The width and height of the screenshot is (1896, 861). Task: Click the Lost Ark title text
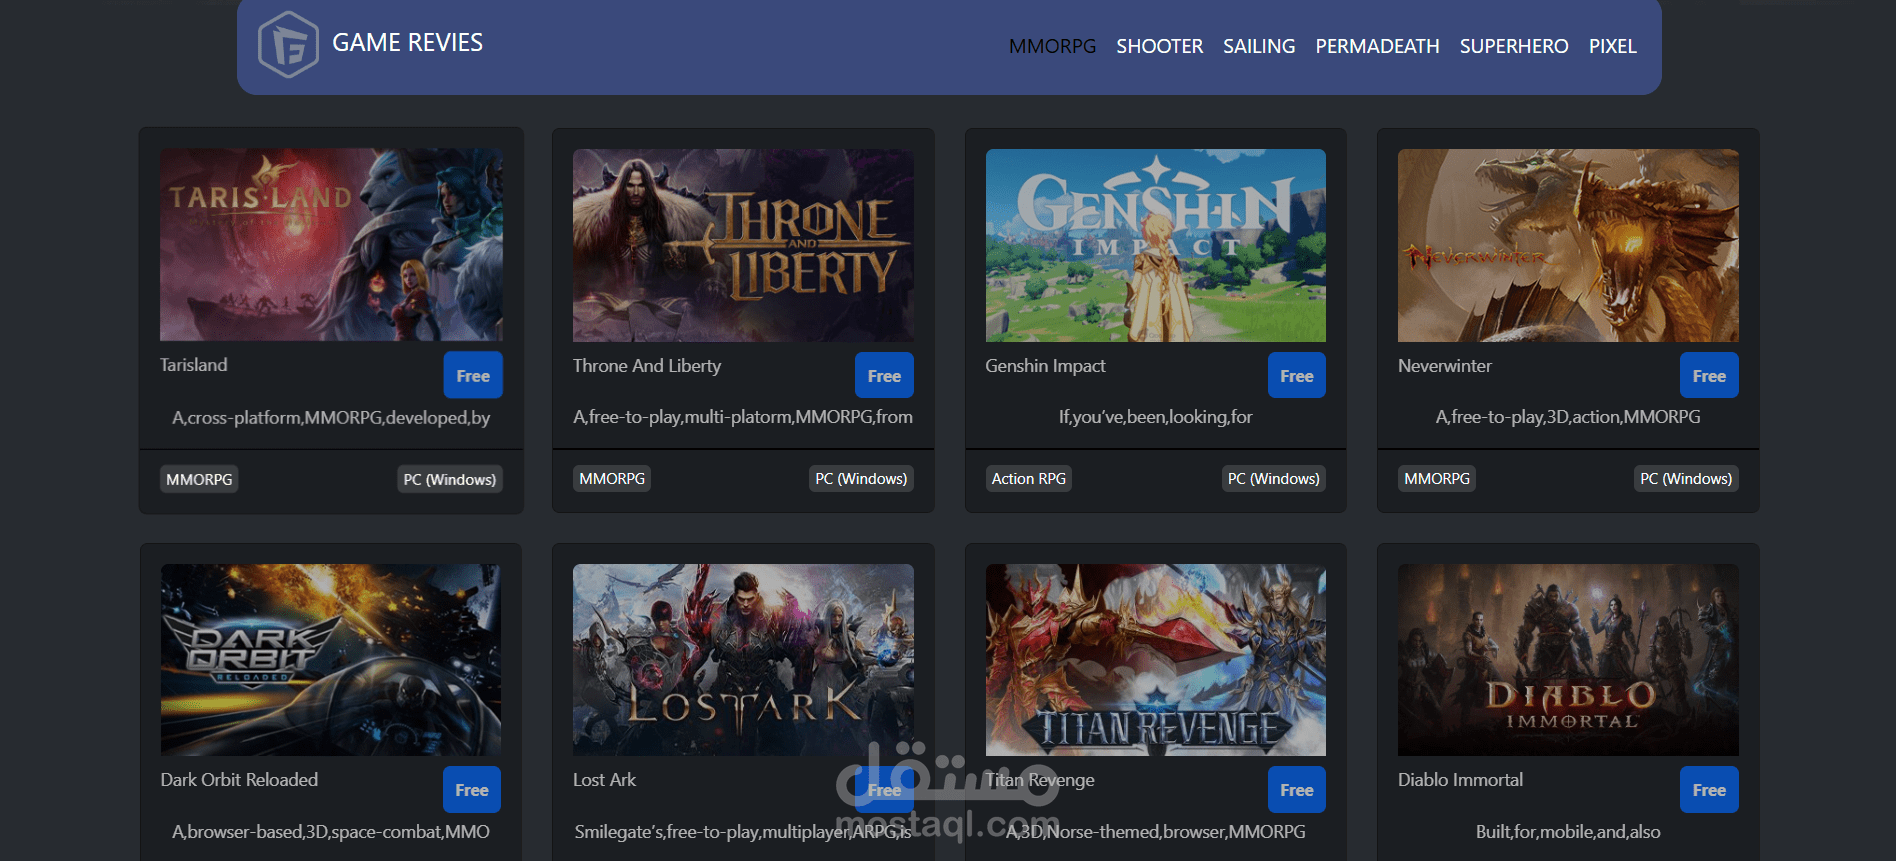click(x=604, y=780)
